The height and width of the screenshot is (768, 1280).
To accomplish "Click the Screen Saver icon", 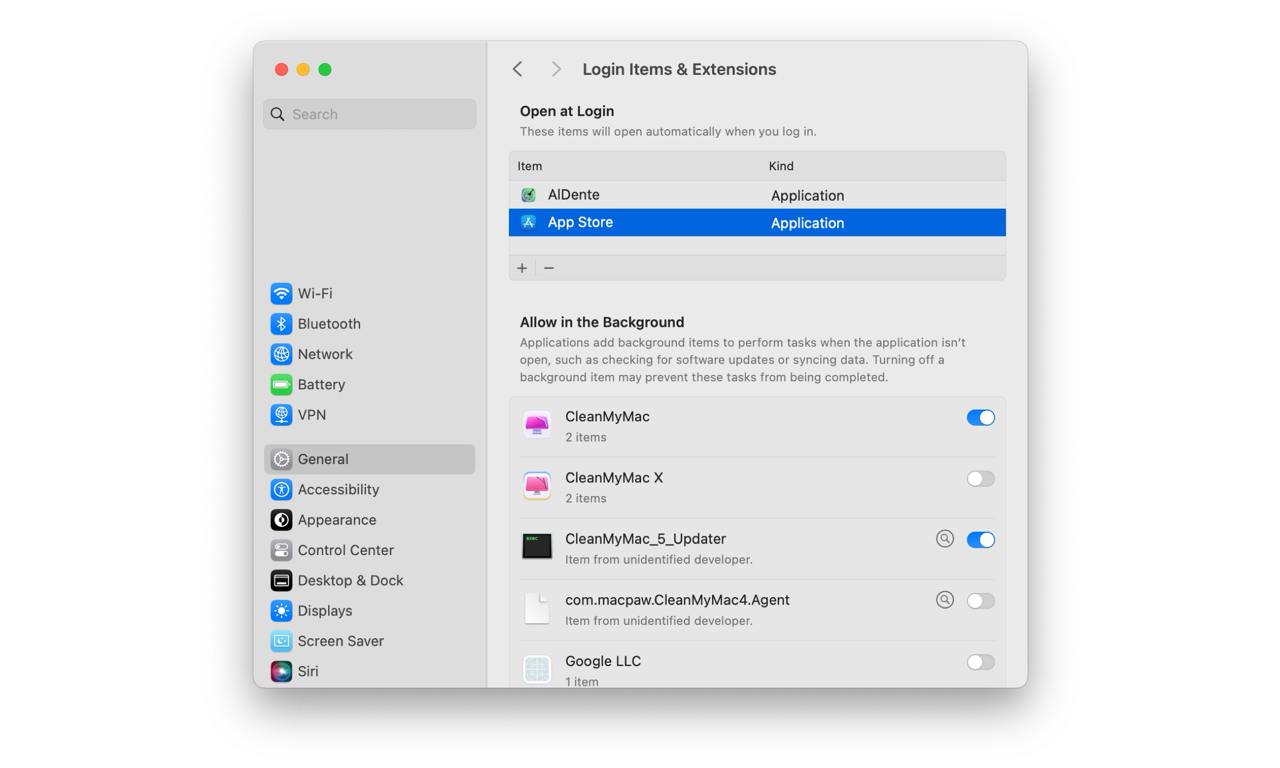I will [281, 641].
